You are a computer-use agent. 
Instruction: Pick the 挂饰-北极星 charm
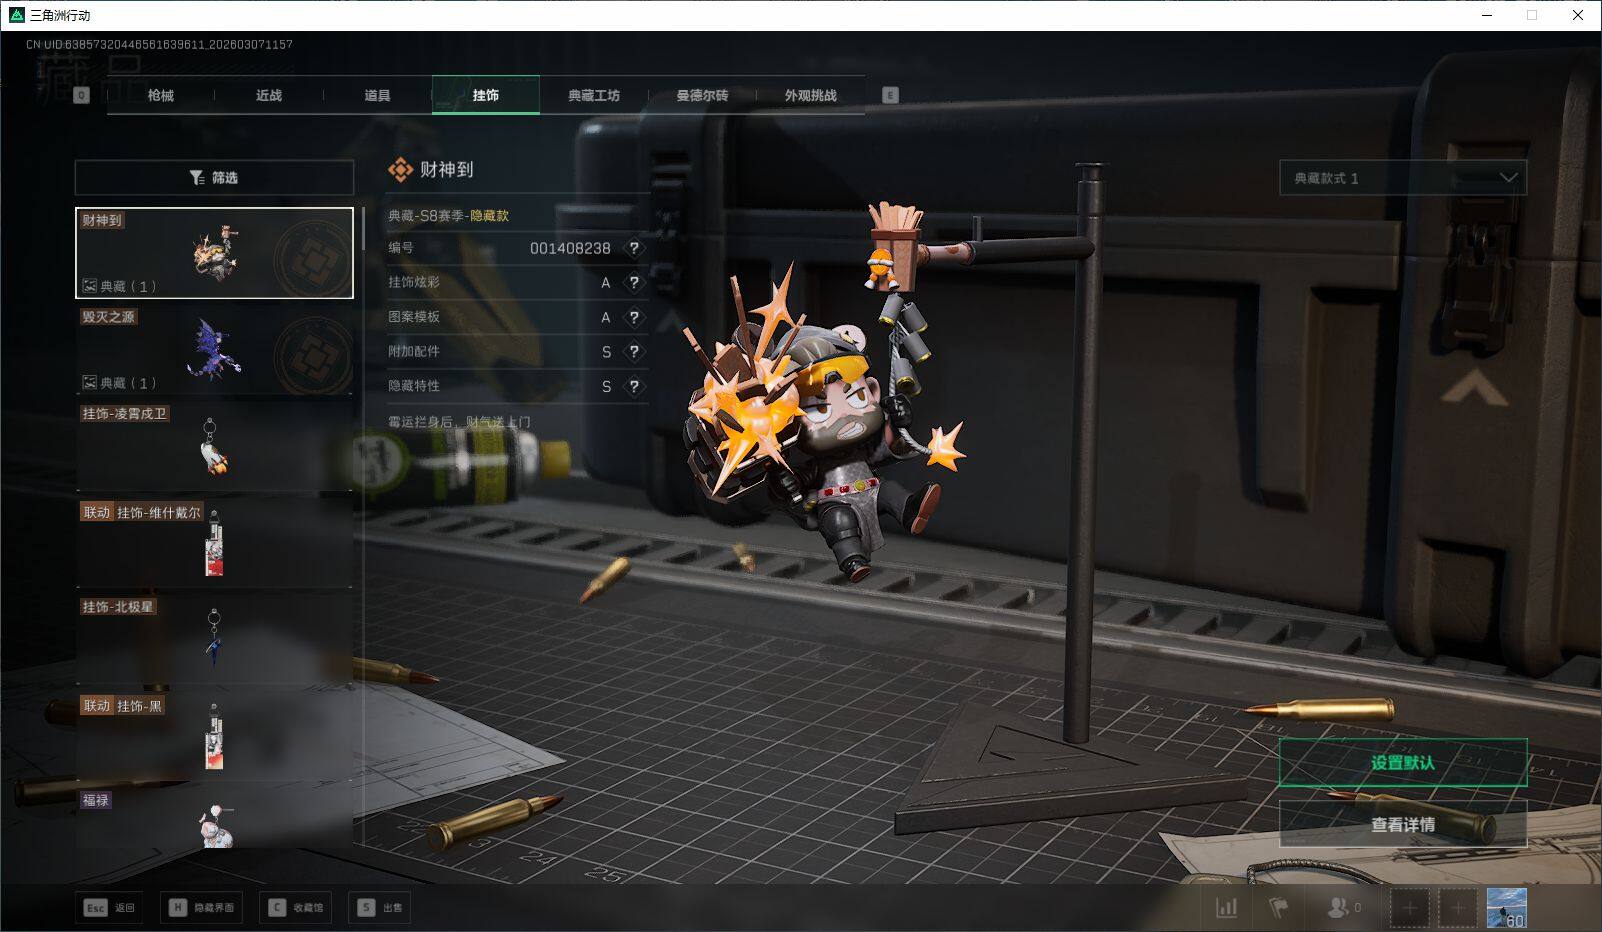click(214, 640)
